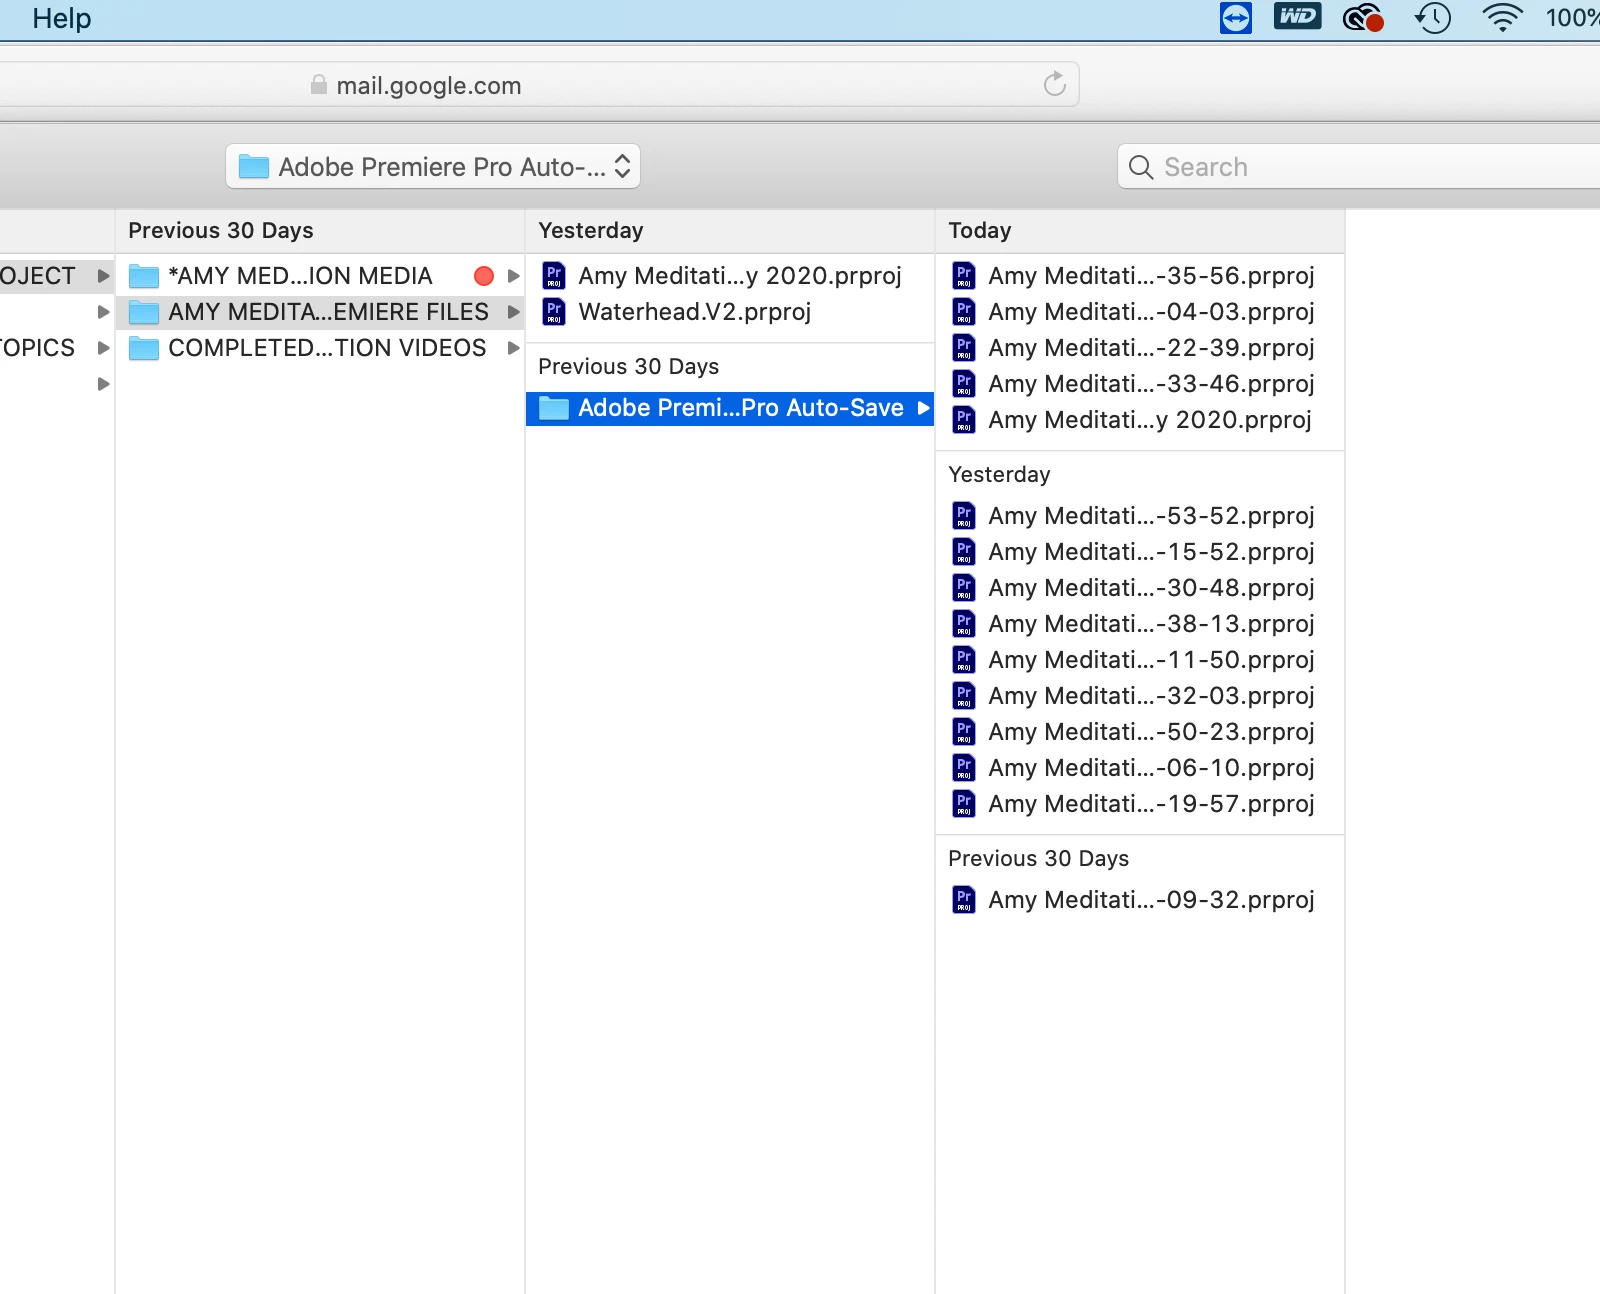Select Amy Meditati...y 2020.prproj under Yesterday column
The image size is (1600, 1294).
(x=730, y=276)
